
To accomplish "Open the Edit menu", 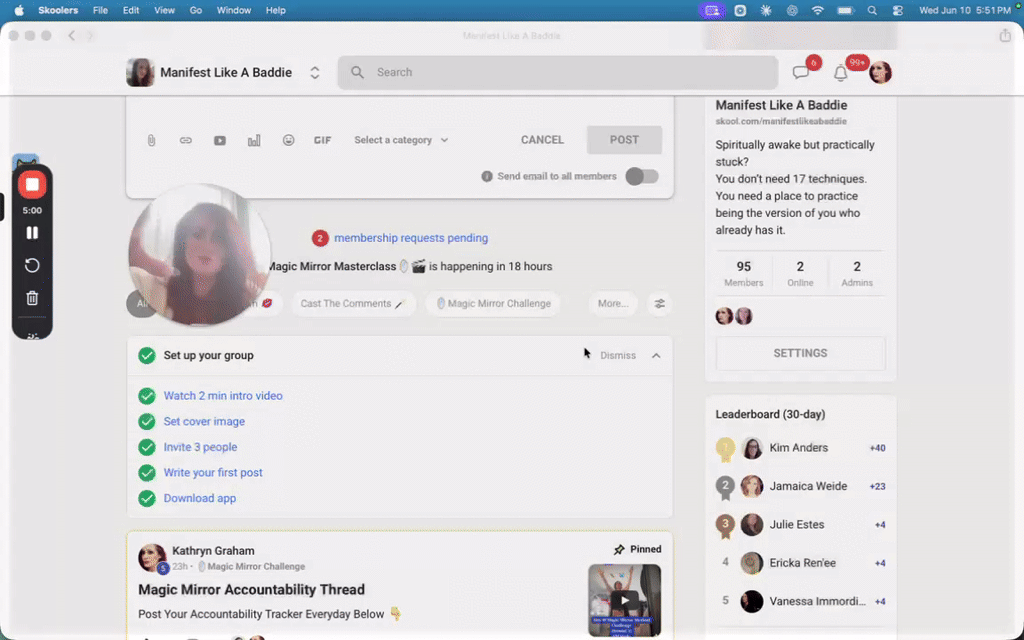I will pos(131,10).
